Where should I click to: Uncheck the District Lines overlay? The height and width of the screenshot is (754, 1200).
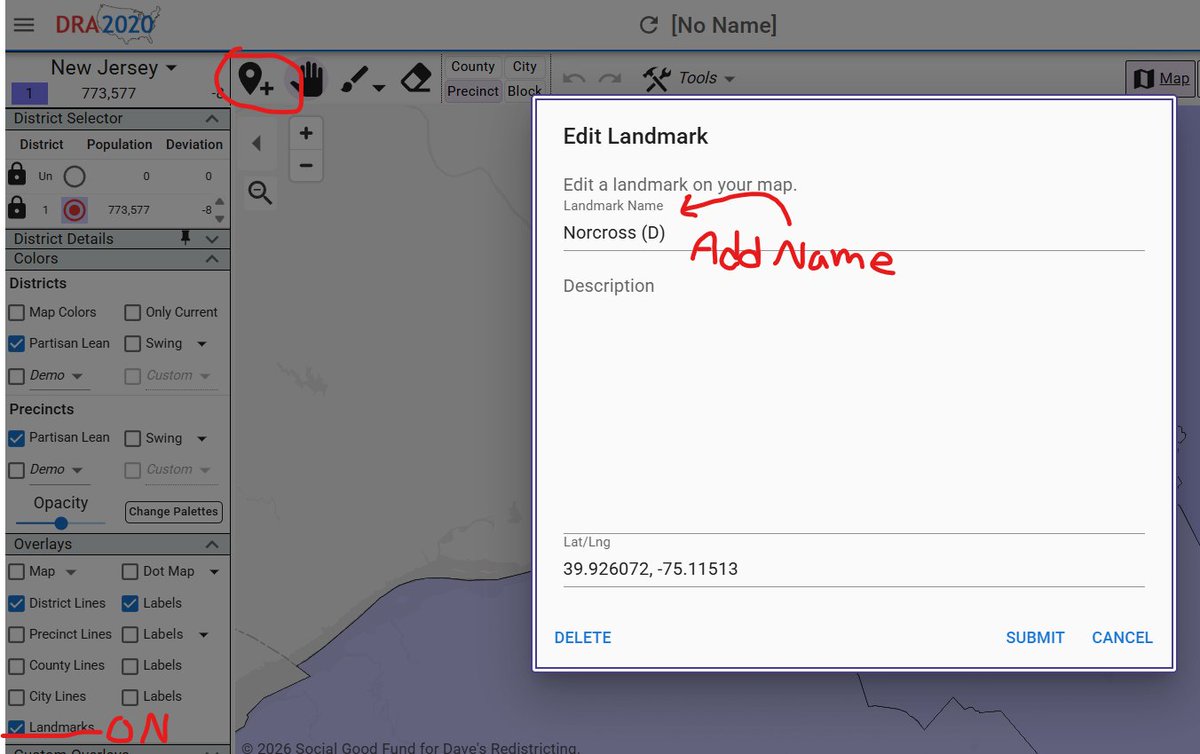click(x=16, y=604)
